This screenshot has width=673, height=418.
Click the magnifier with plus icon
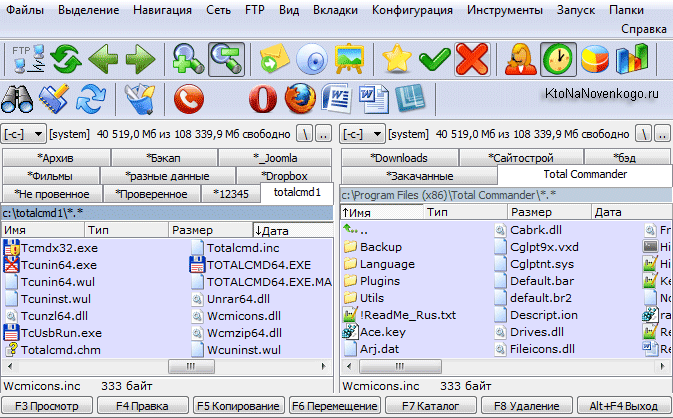[x=188, y=59]
